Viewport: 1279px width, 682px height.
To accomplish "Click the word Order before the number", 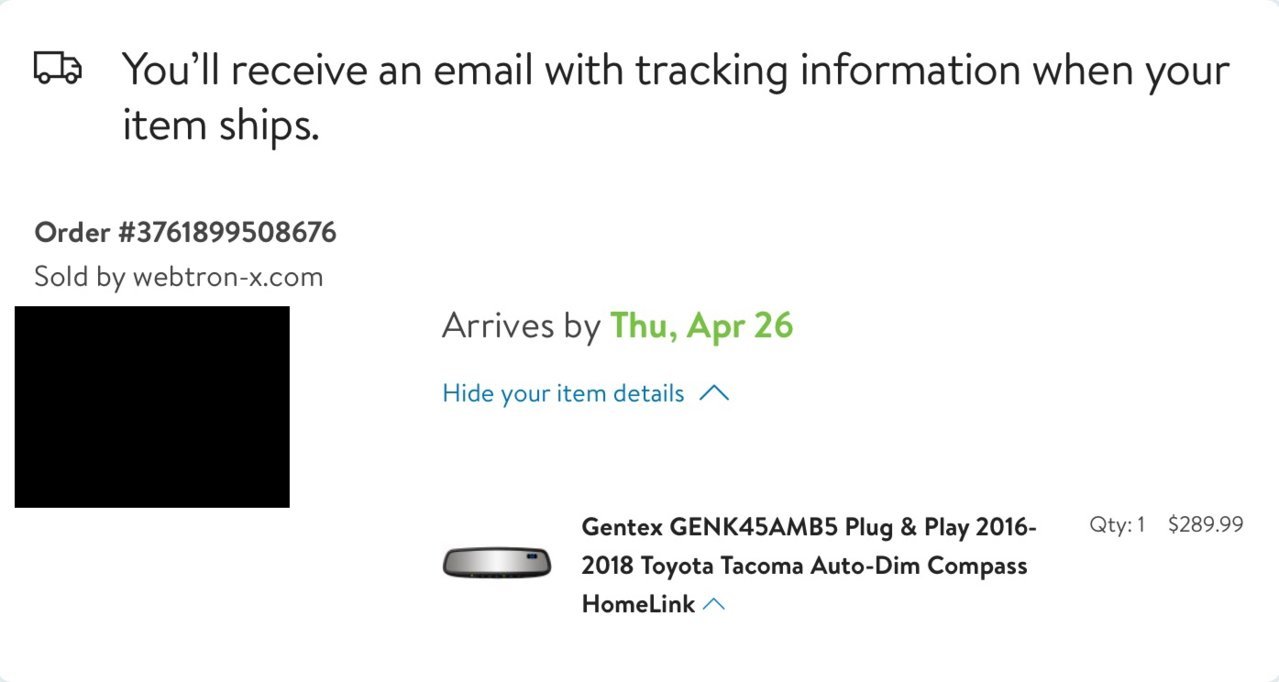I will tap(72, 233).
